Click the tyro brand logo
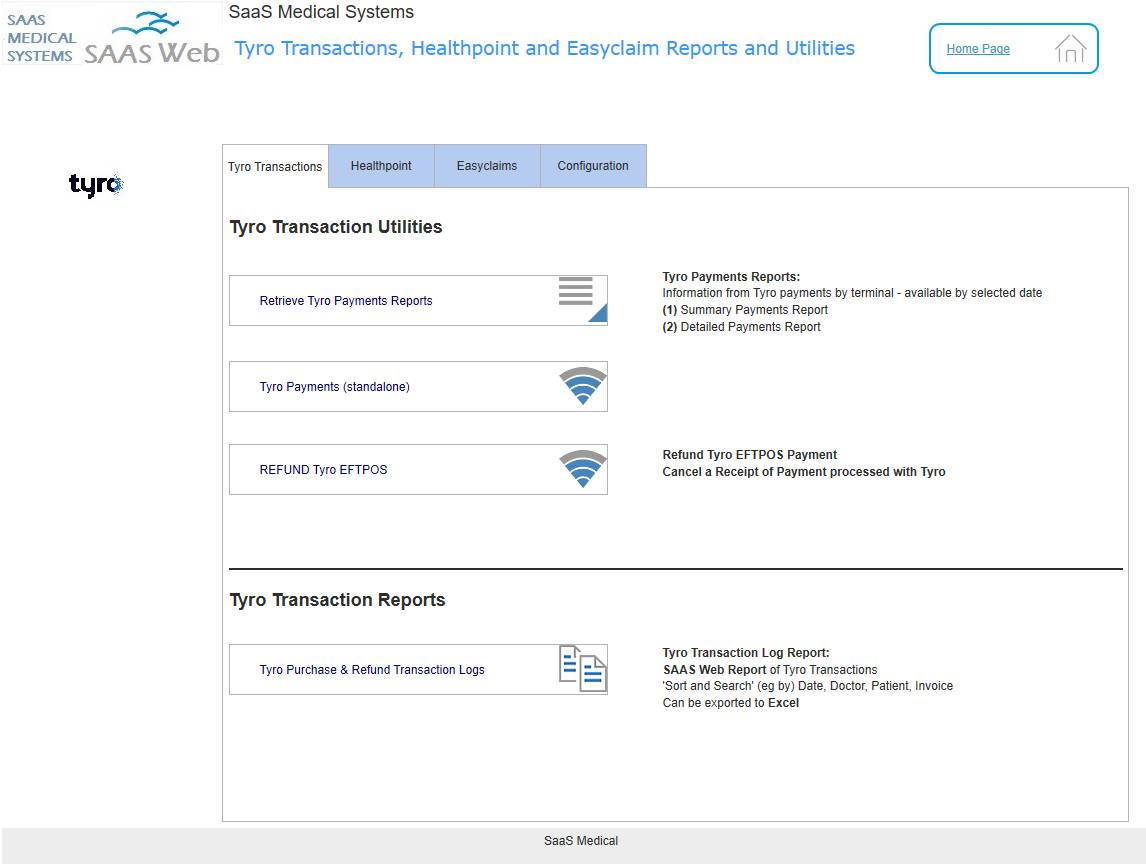The height and width of the screenshot is (868, 1146). pos(96,184)
